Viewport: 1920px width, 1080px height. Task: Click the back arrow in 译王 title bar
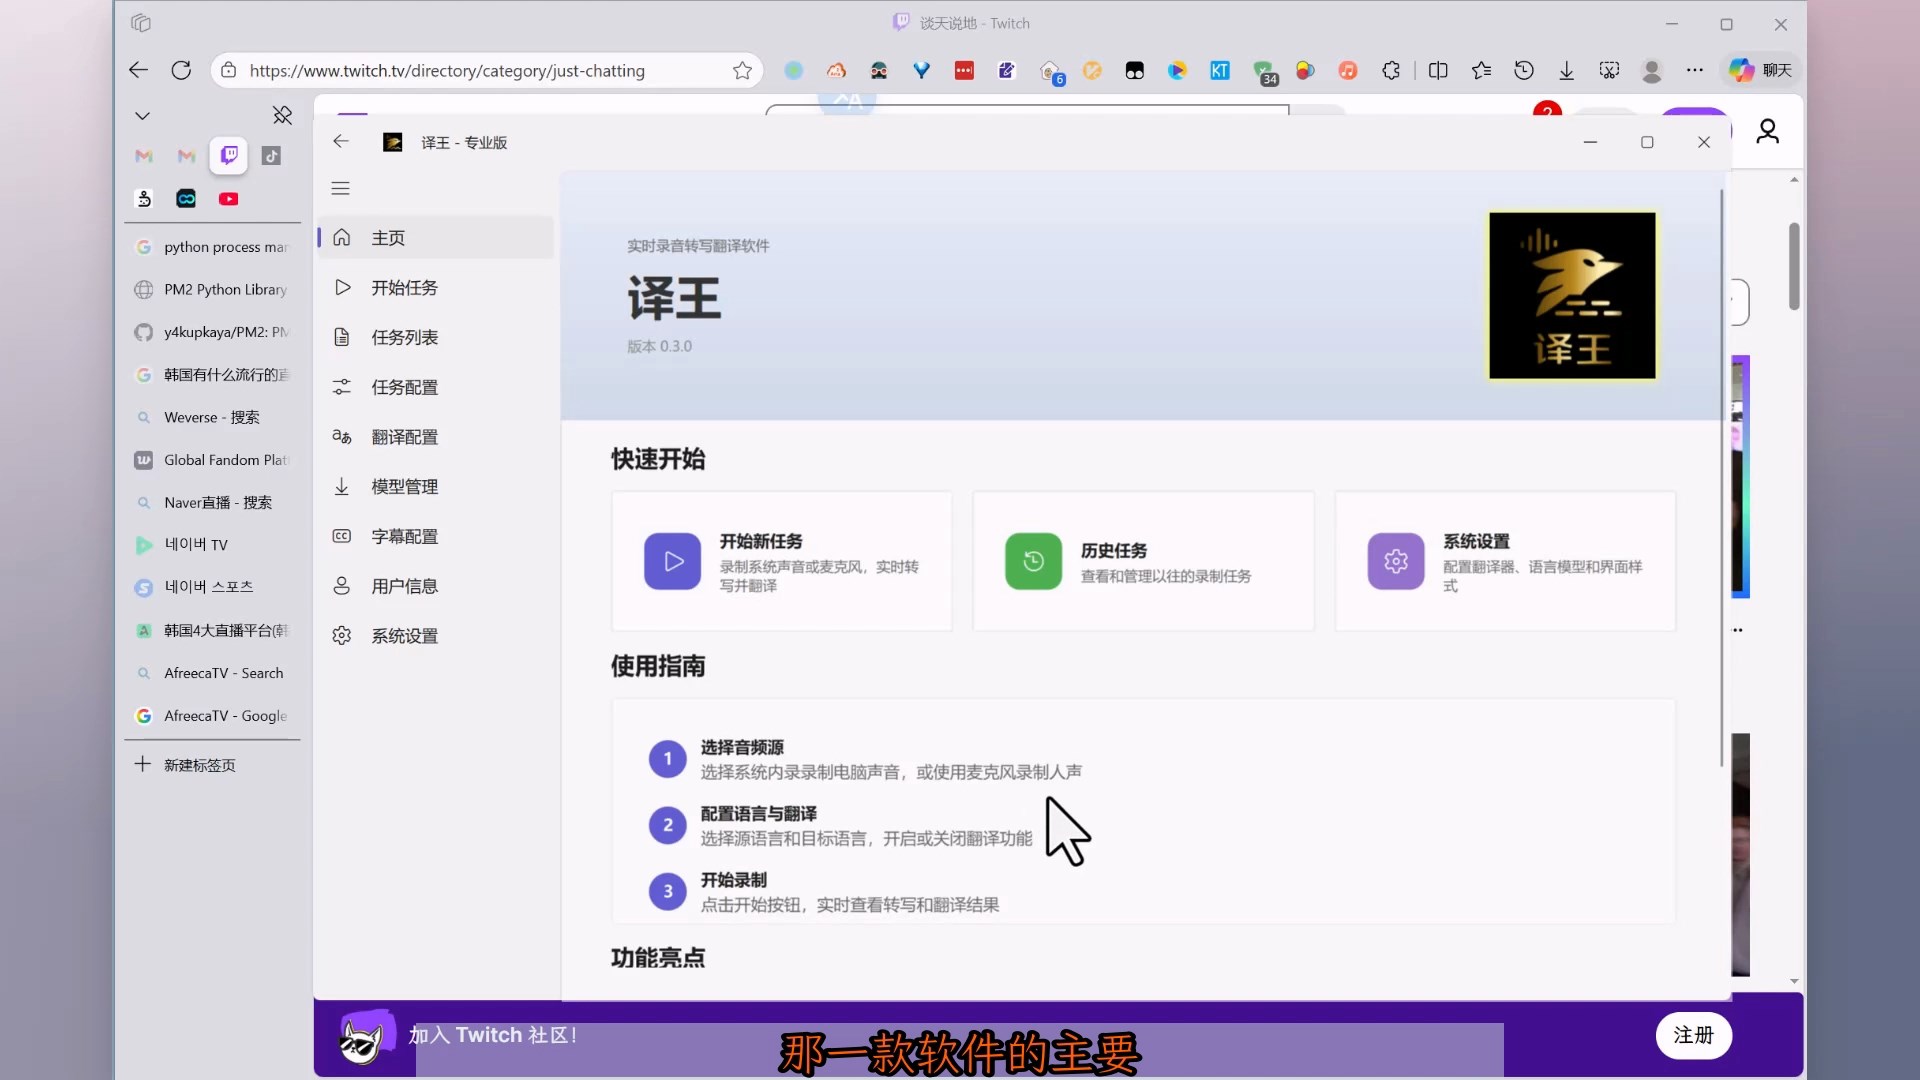[x=341, y=142]
